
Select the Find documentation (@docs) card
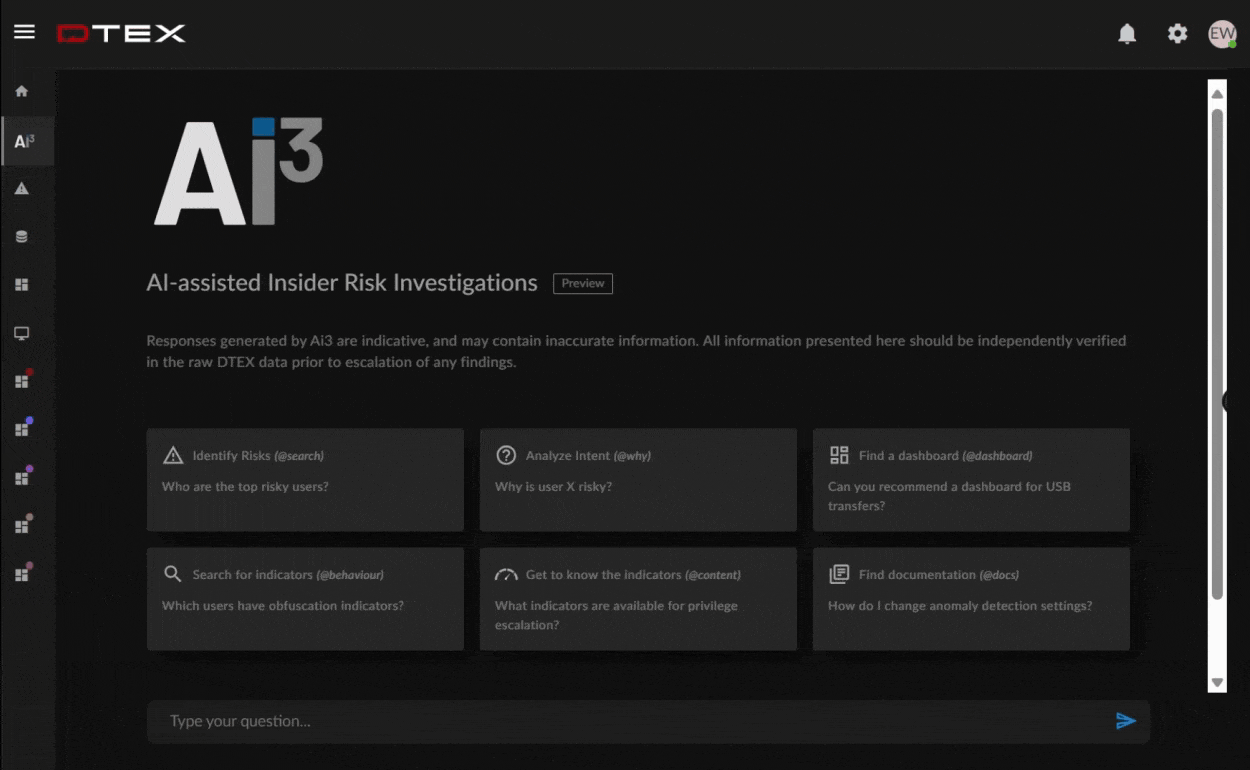click(971, 598)
